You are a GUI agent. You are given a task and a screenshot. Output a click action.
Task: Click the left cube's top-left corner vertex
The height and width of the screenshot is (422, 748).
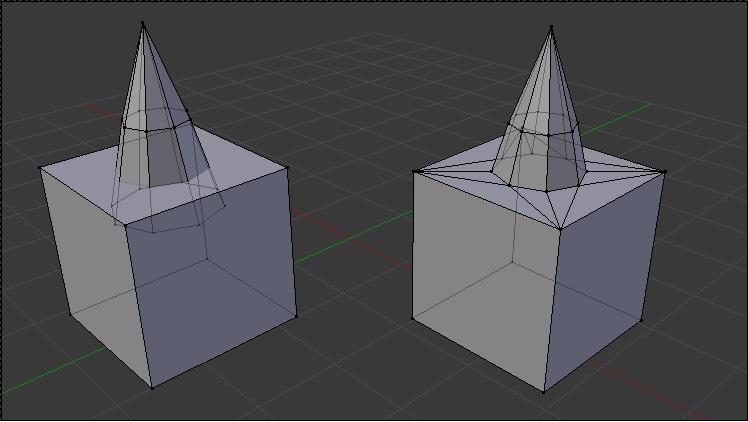point(40,168)
